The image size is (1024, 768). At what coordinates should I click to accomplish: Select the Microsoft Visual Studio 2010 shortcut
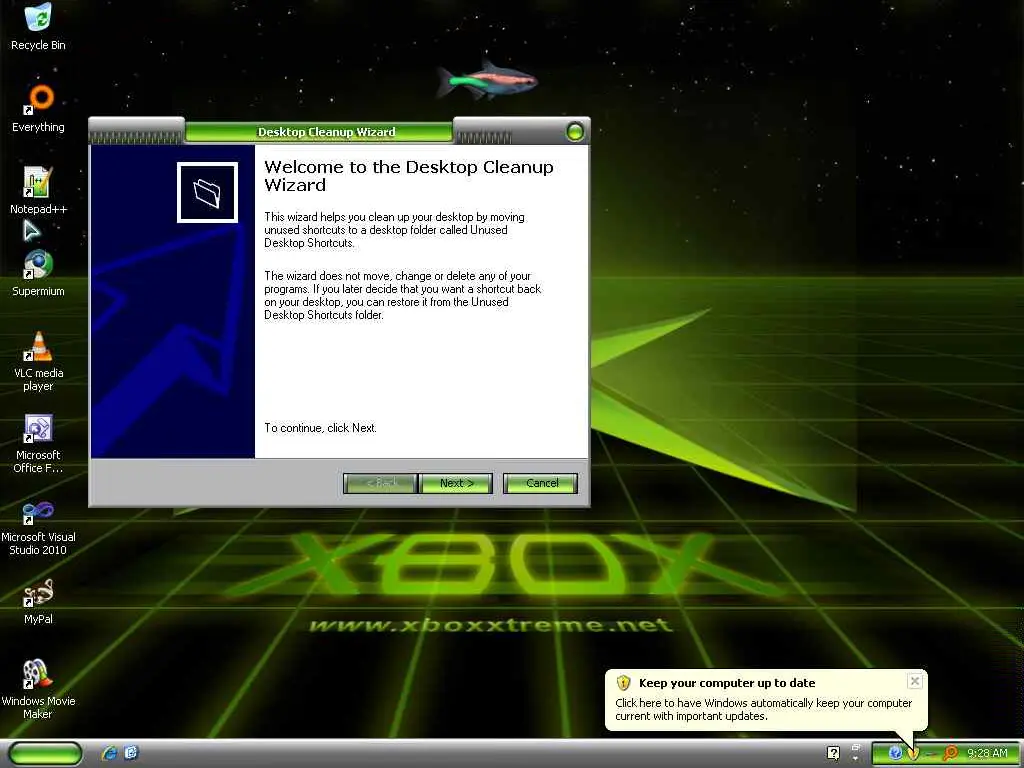[39, 526]
